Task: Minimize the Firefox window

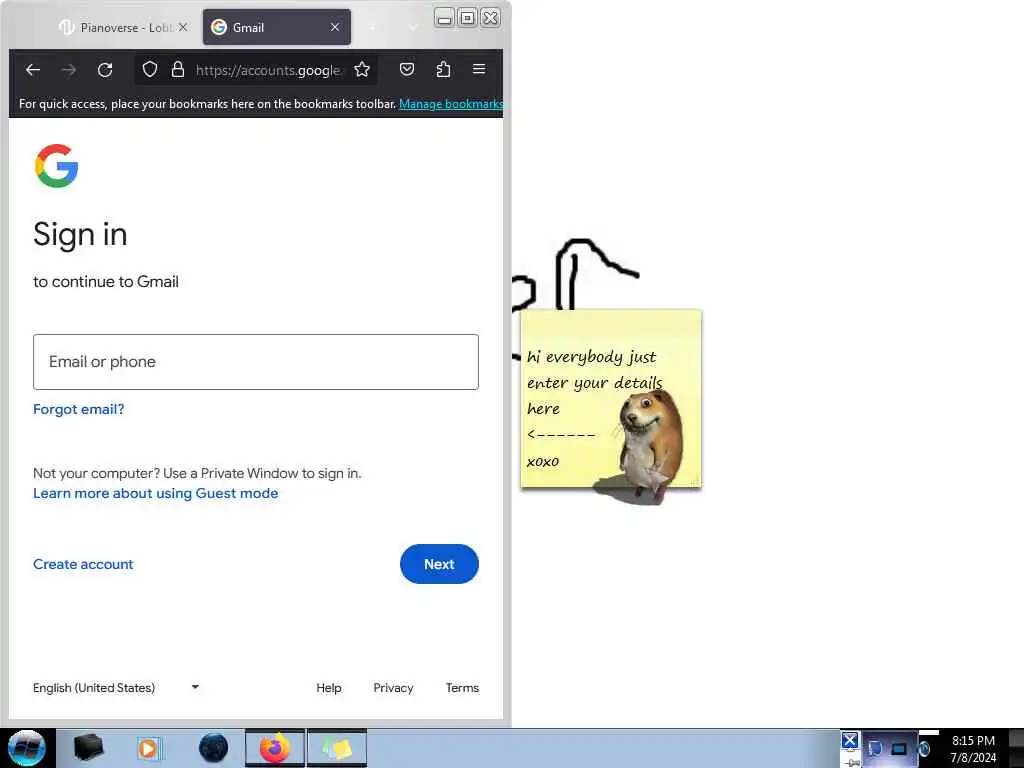Action: [x=444, y=18]
